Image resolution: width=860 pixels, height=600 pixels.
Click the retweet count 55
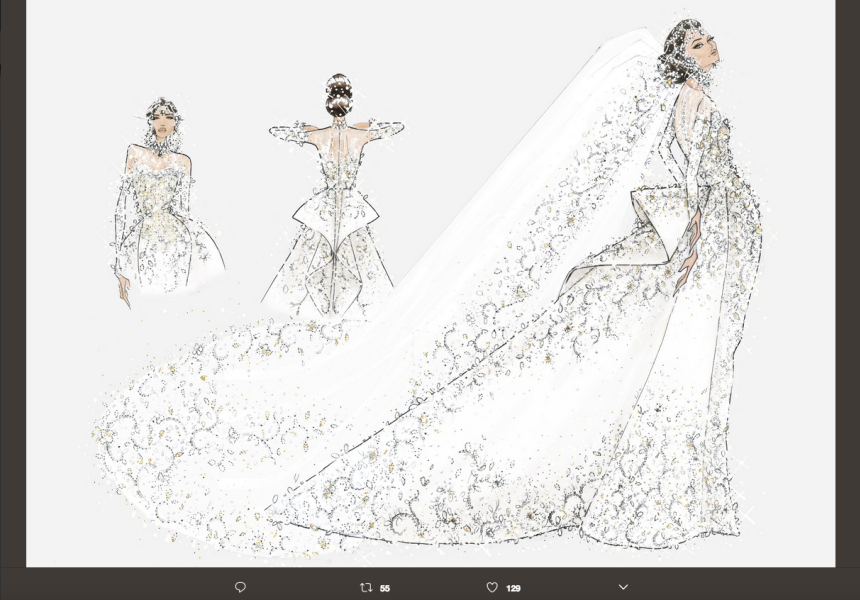tap(385, 588)
